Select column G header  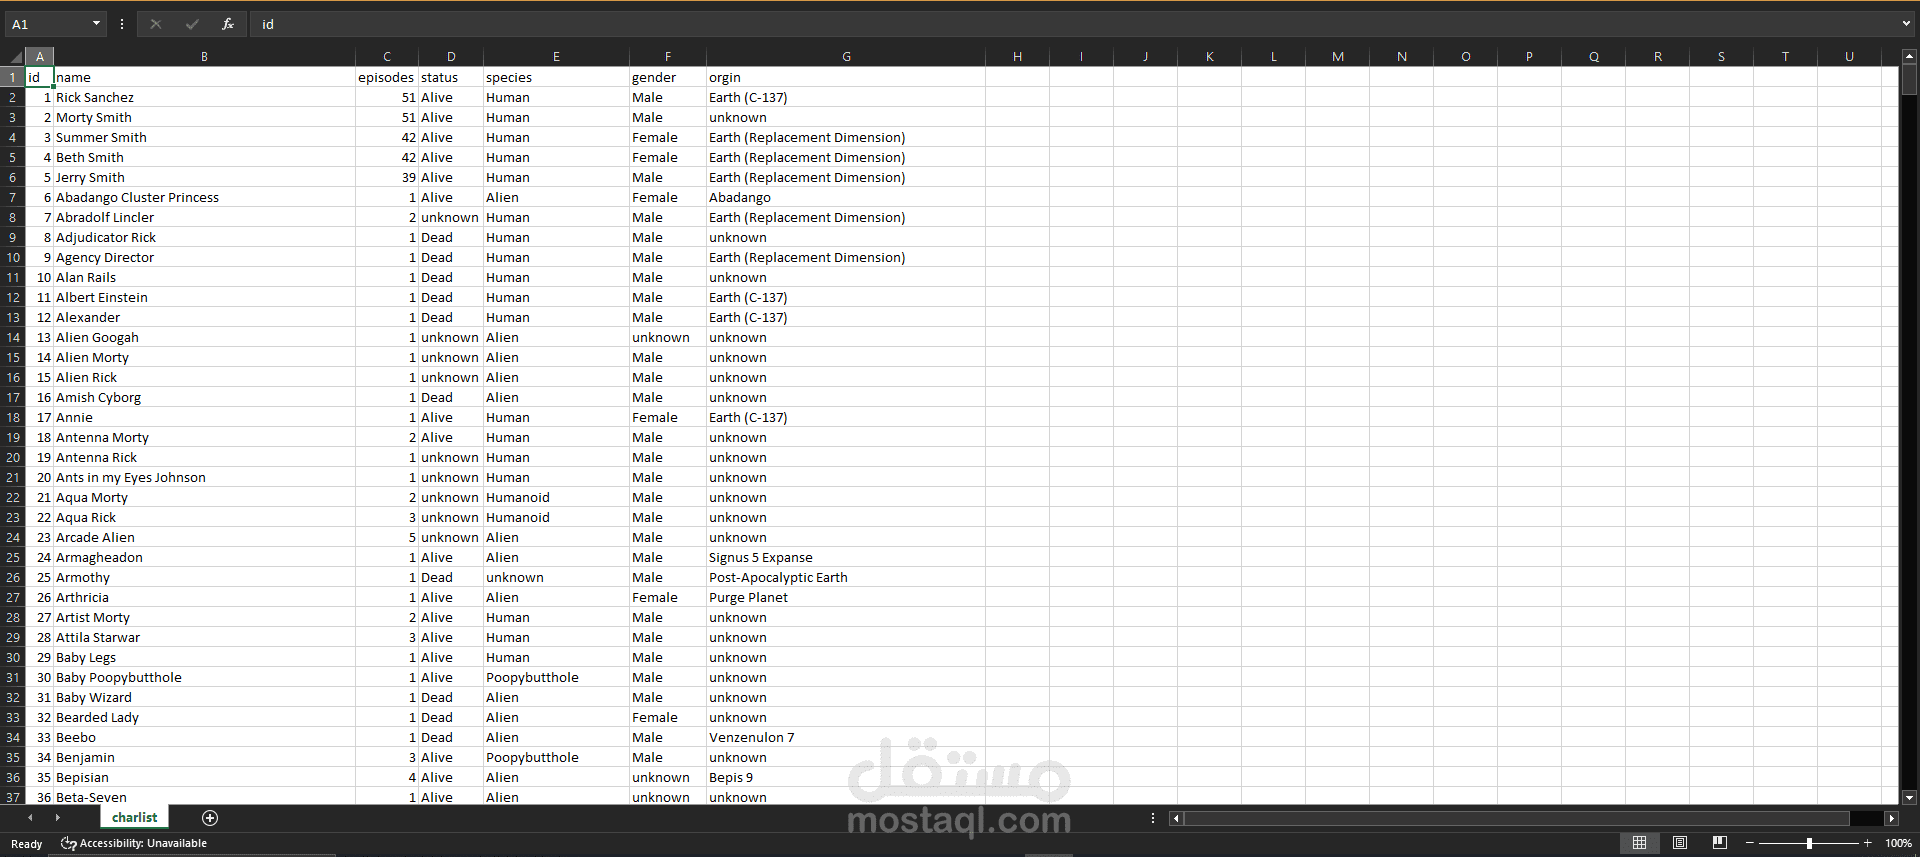pyautogui.click(x=846, y=57)
